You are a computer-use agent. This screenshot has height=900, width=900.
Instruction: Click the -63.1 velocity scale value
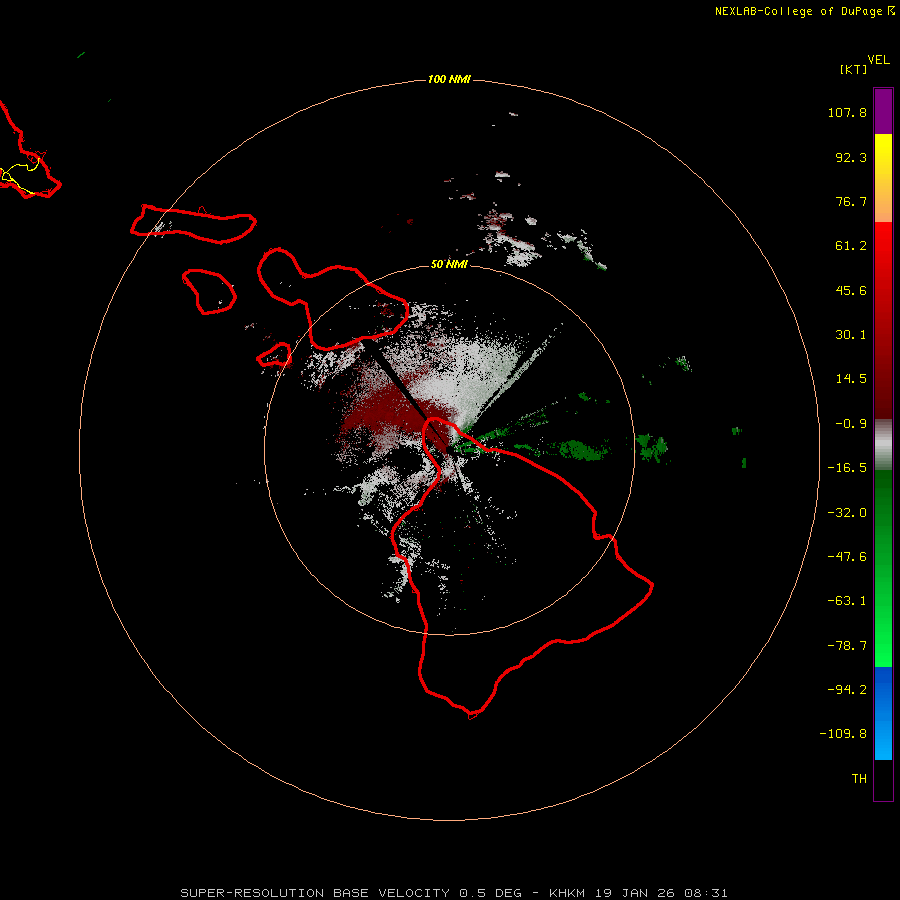(x=847, y=601)
